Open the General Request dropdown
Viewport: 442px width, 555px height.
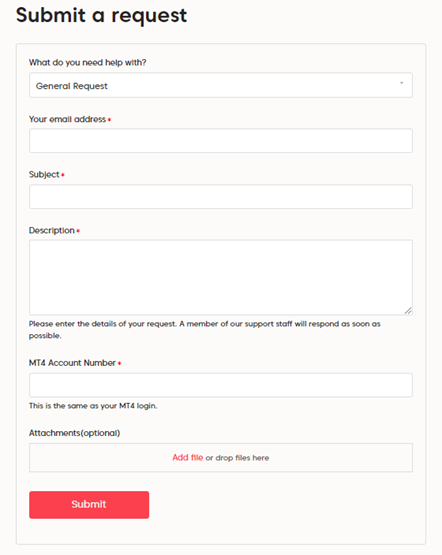[221, 85]
